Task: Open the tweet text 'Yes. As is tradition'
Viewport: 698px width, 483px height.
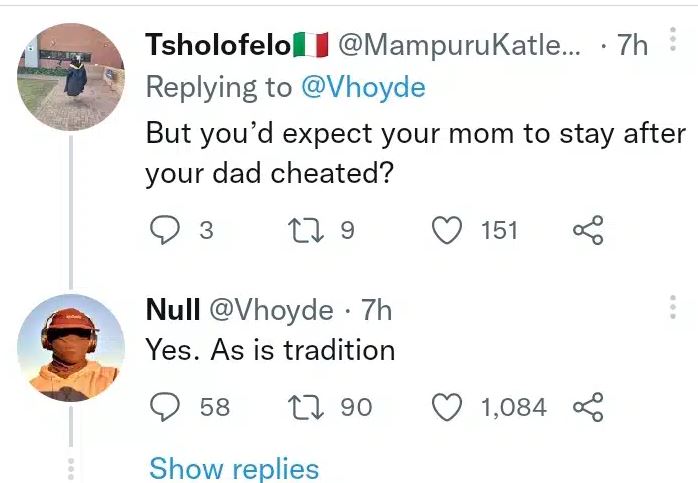Action: pyautogui.click(x=270, y=350)
